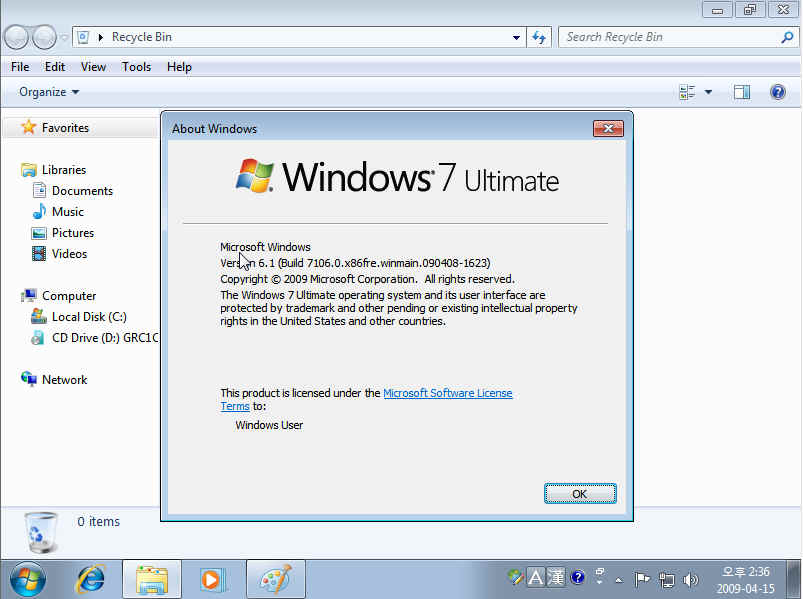The width and height of the screenshot is (803, 599).
Task: Open language bar help question icon
Action: 578,577
